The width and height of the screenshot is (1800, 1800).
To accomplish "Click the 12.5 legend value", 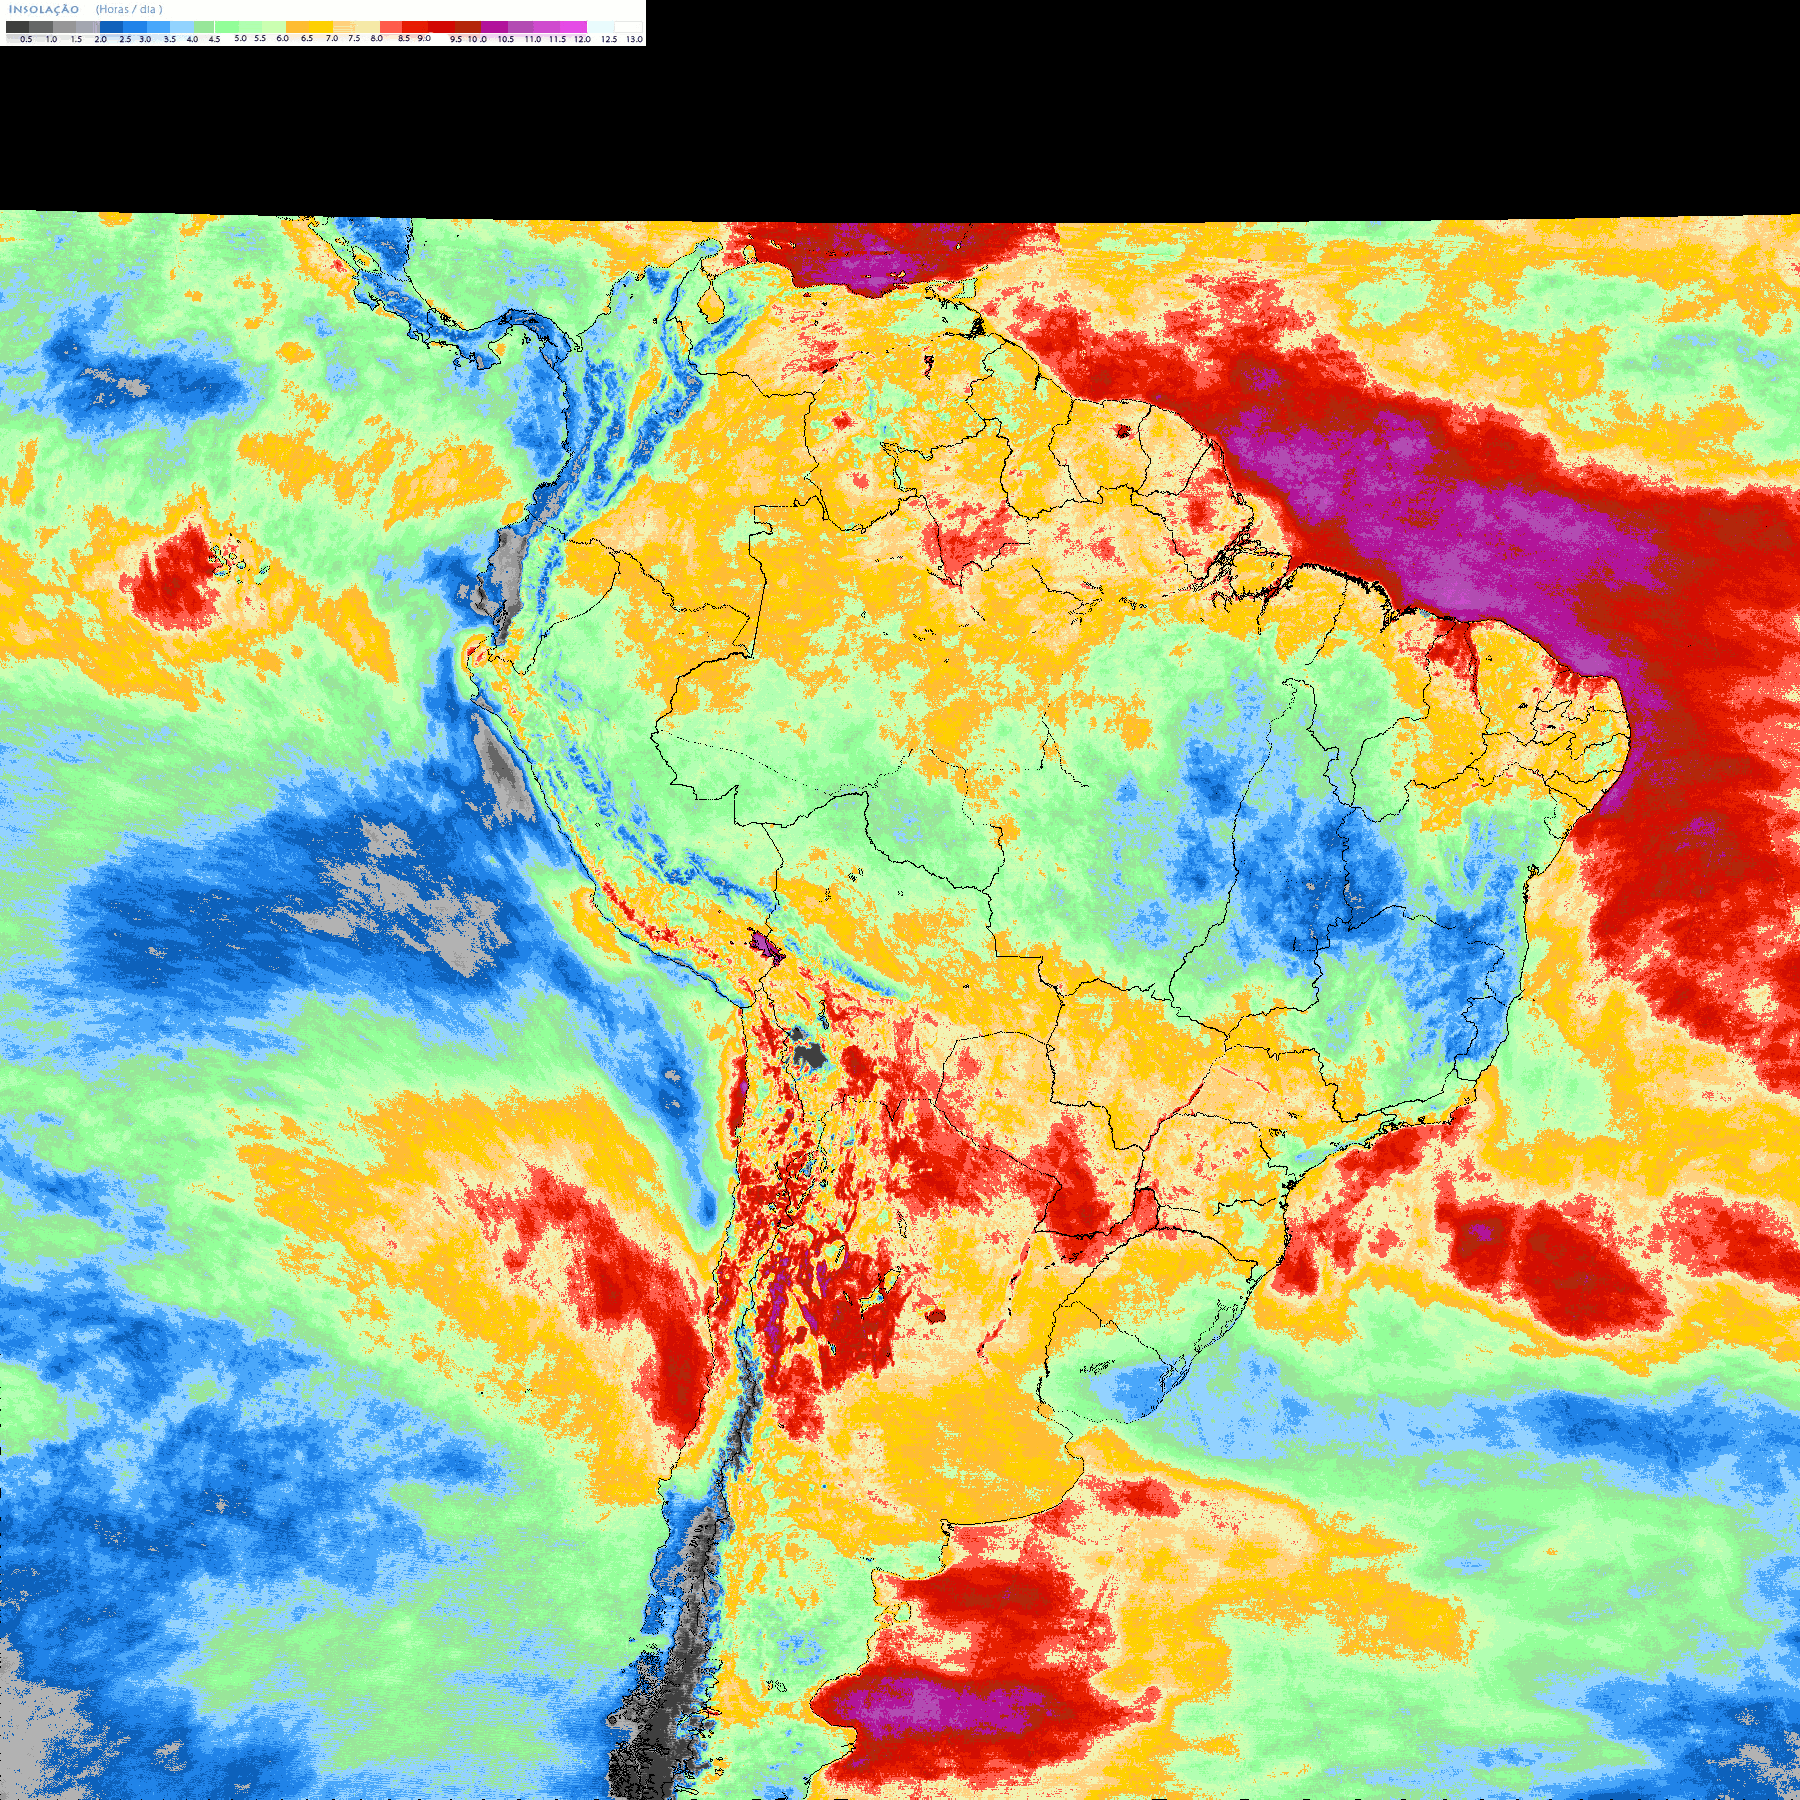I will coord(609,39).
